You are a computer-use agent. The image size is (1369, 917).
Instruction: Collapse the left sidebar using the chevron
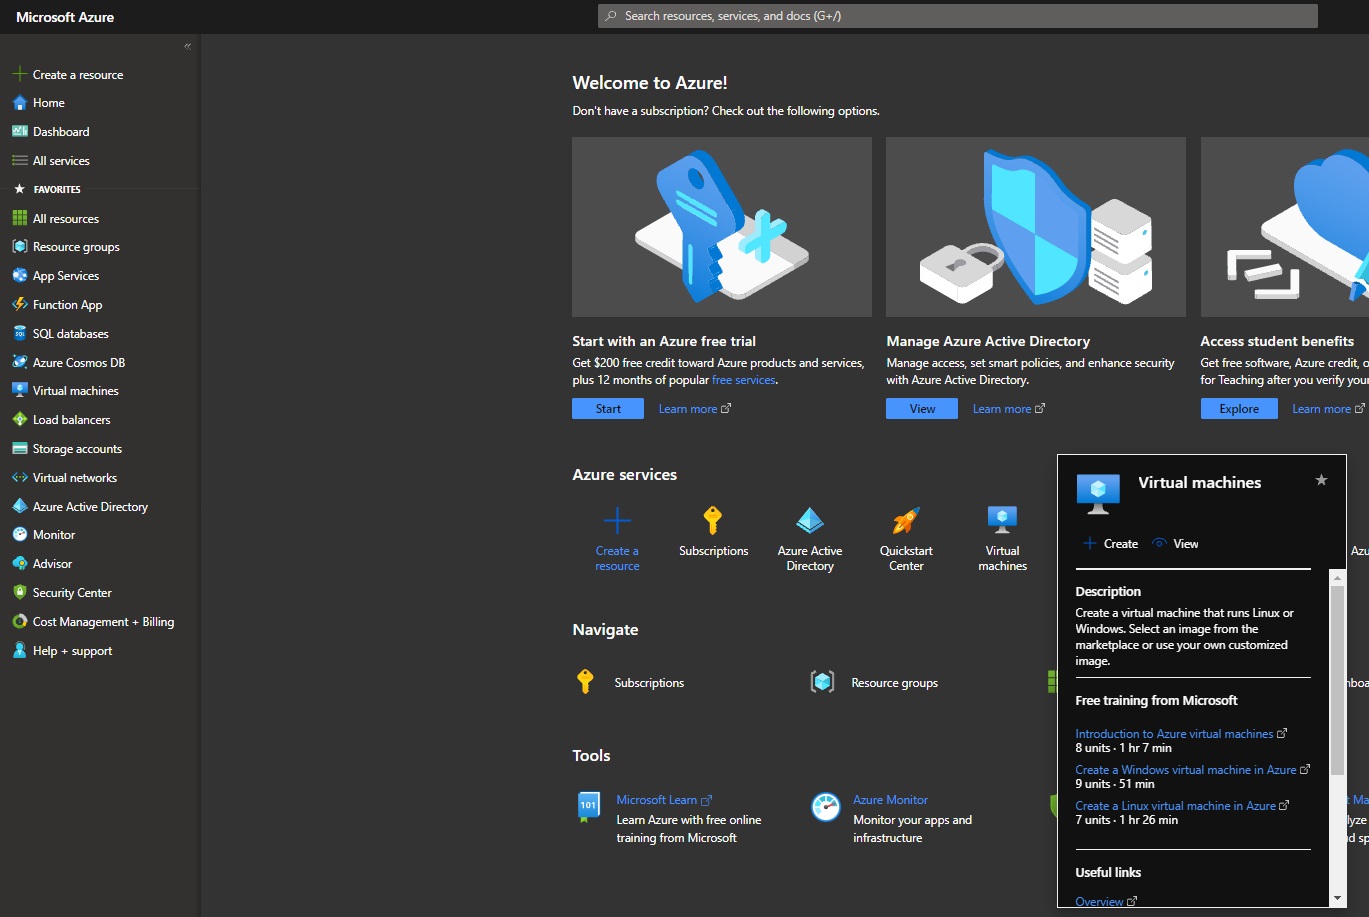click(x=187, y=47)
